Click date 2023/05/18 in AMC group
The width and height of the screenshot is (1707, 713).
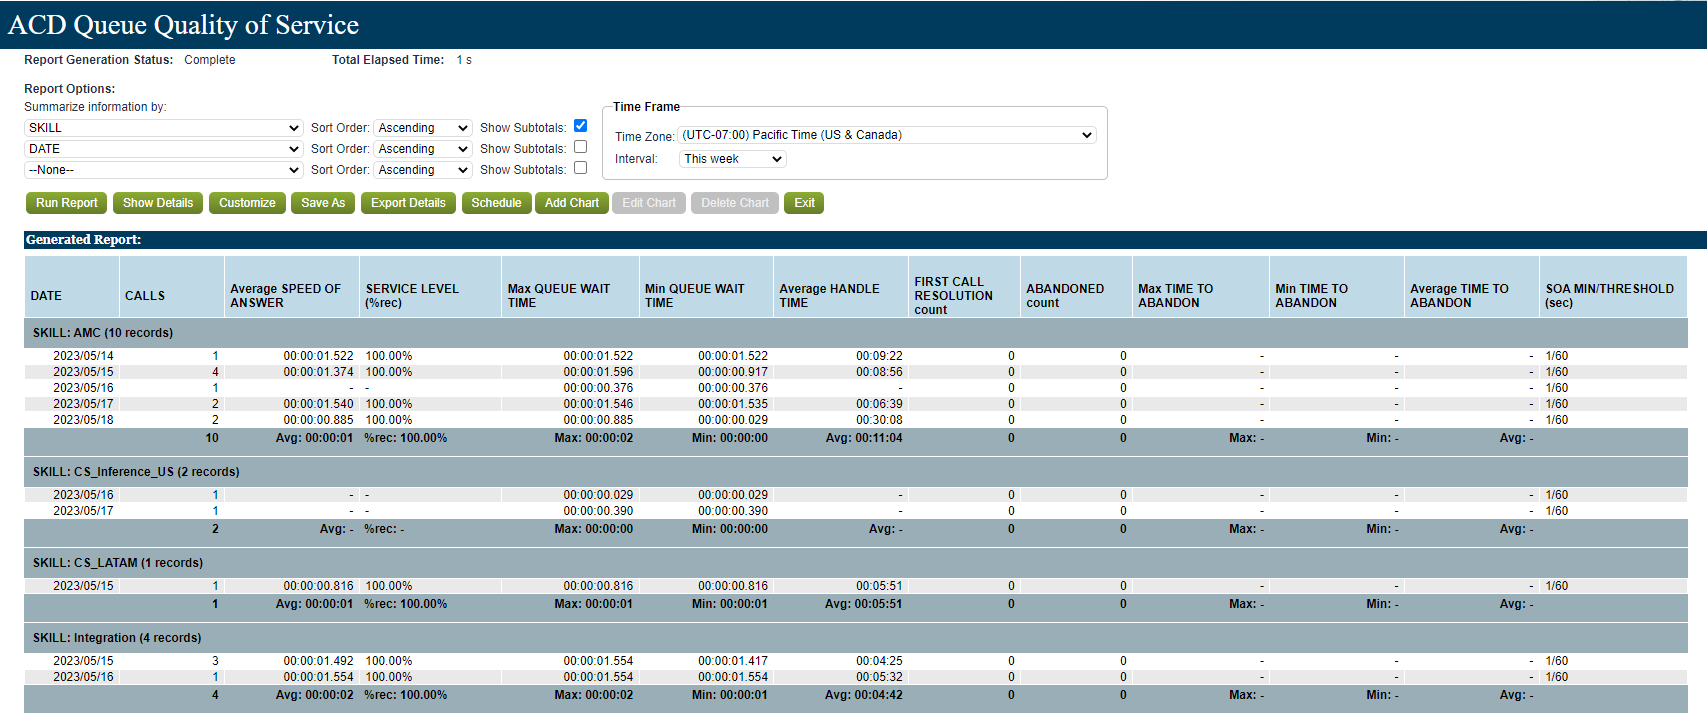click(x=83, y=420)
